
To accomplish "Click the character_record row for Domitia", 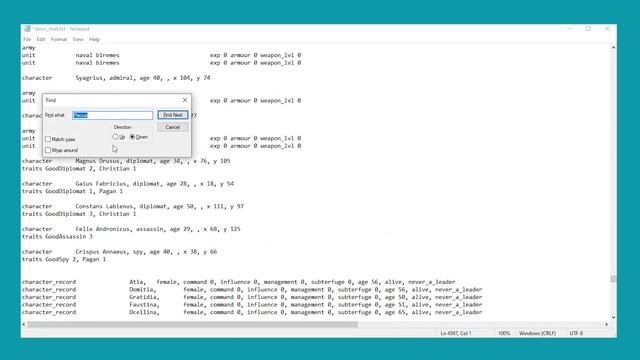I will [x=252, y=290].
